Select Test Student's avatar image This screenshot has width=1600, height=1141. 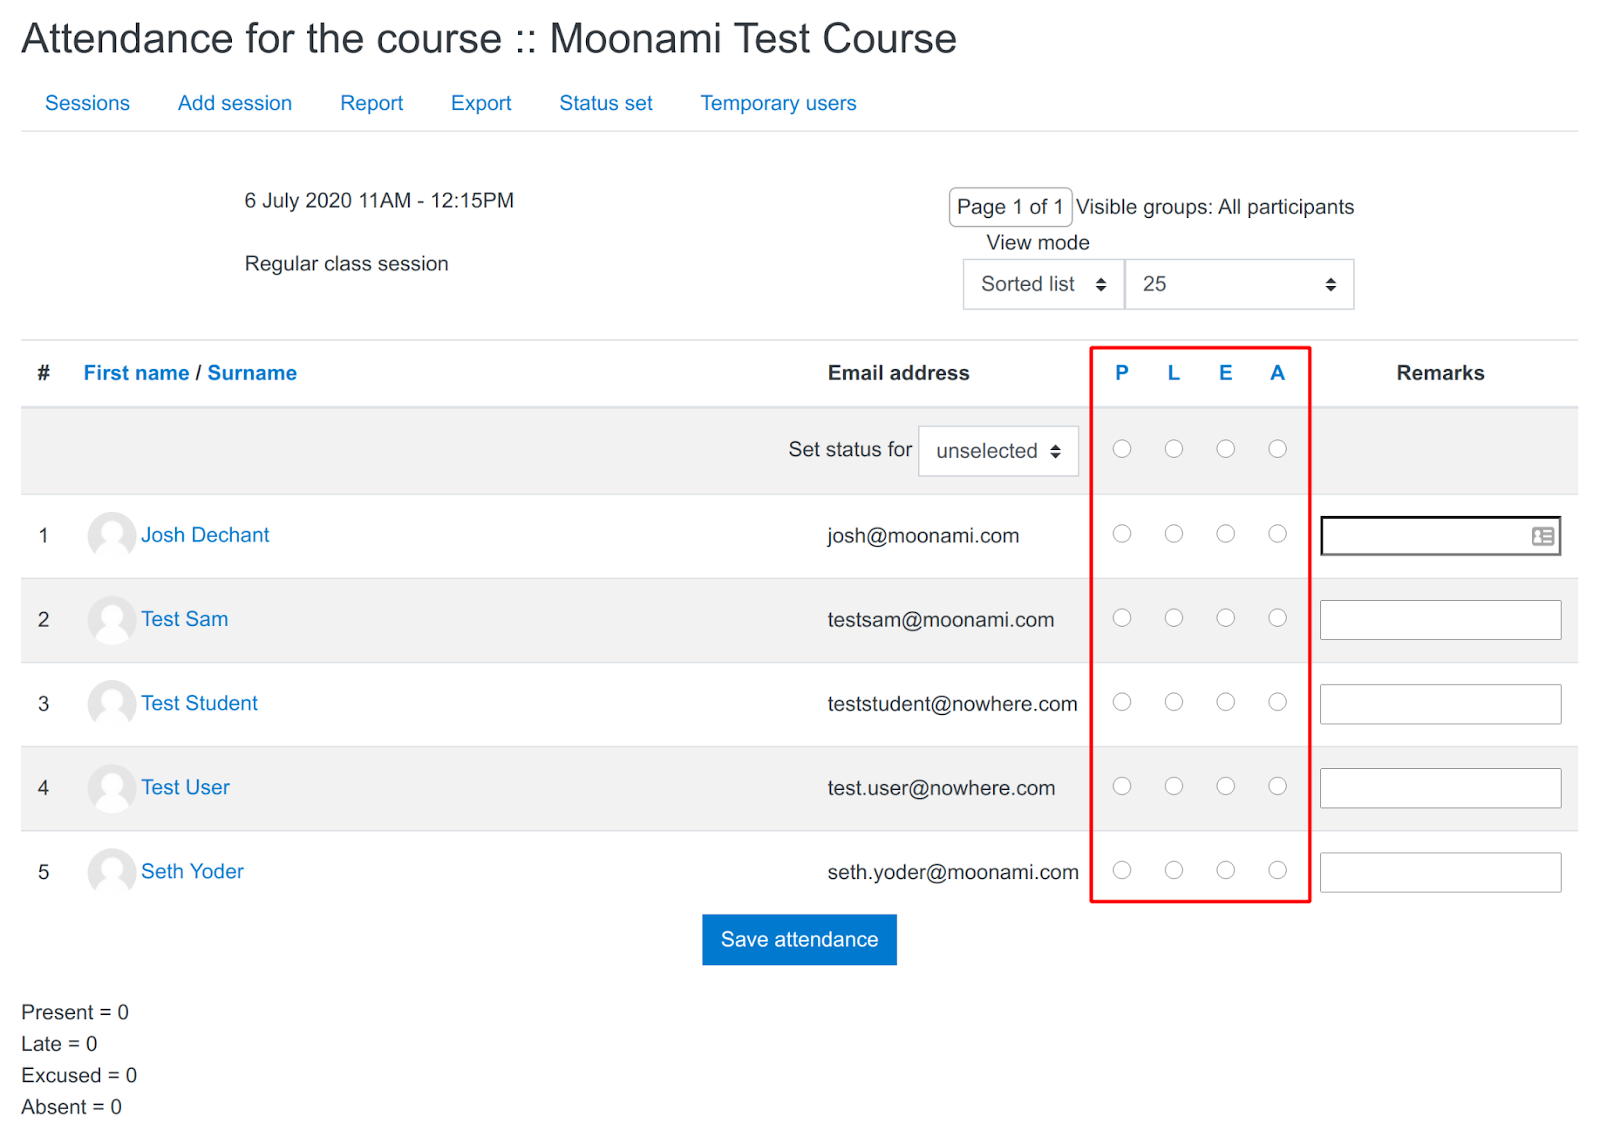point(111,703)
